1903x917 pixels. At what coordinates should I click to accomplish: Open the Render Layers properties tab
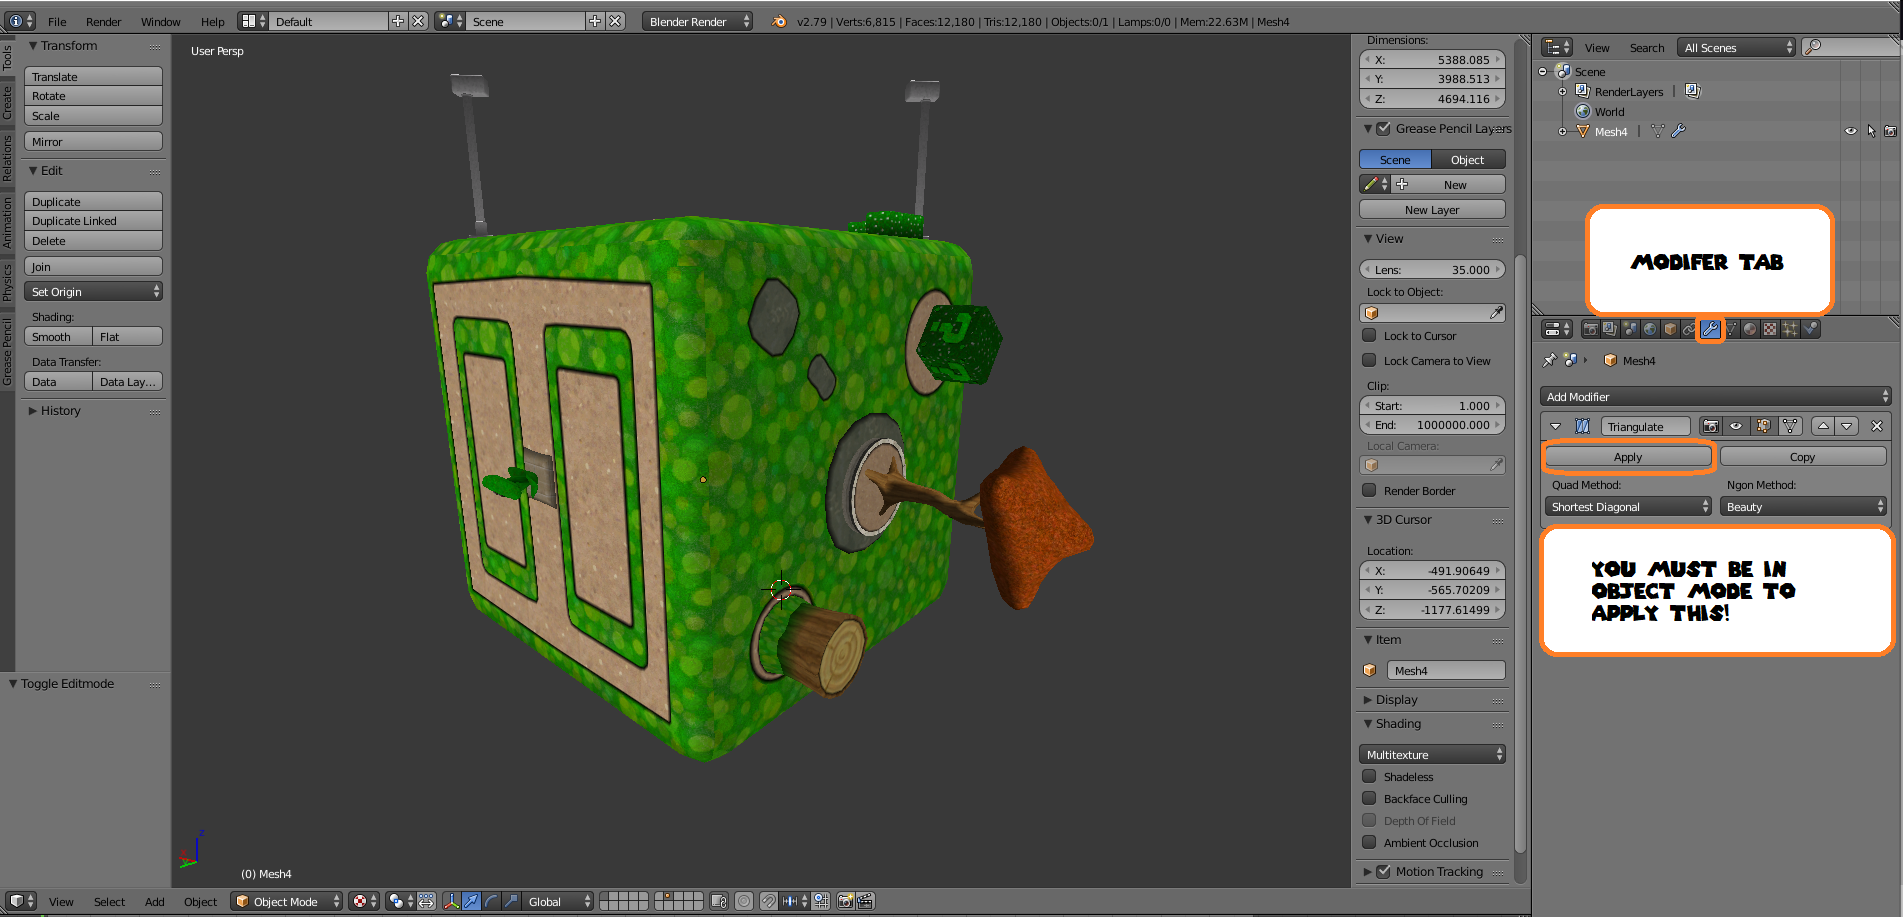click(1610, 329)
